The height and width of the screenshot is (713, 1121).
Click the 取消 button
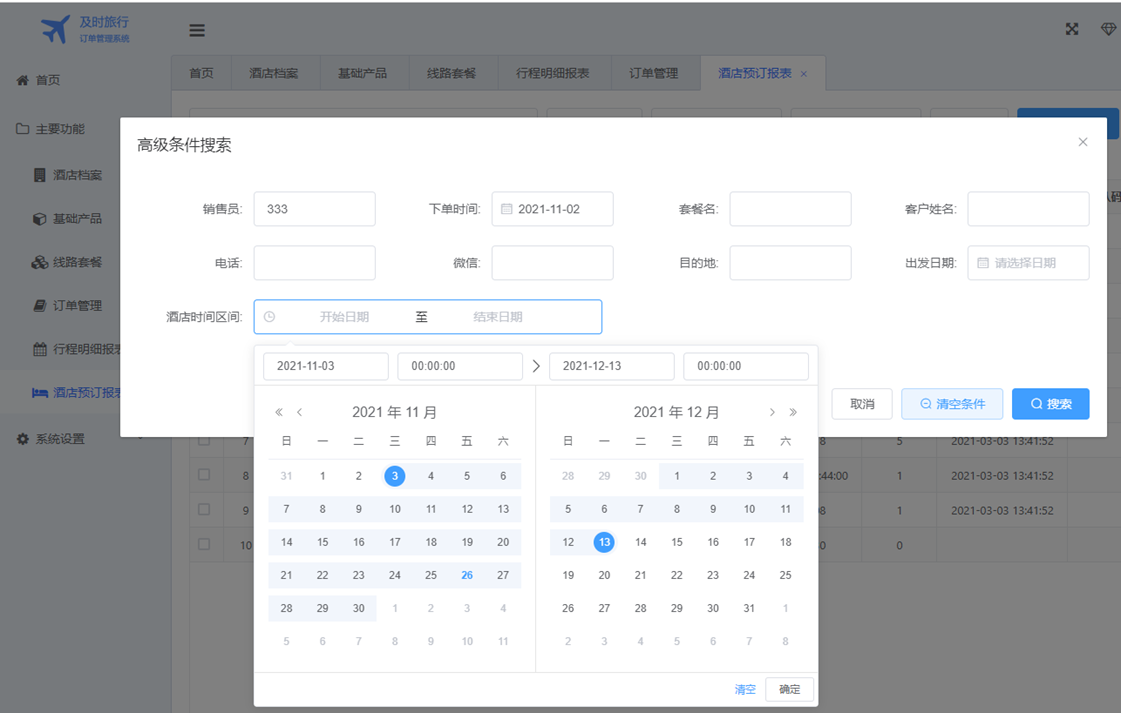click(x=862, y=404)
